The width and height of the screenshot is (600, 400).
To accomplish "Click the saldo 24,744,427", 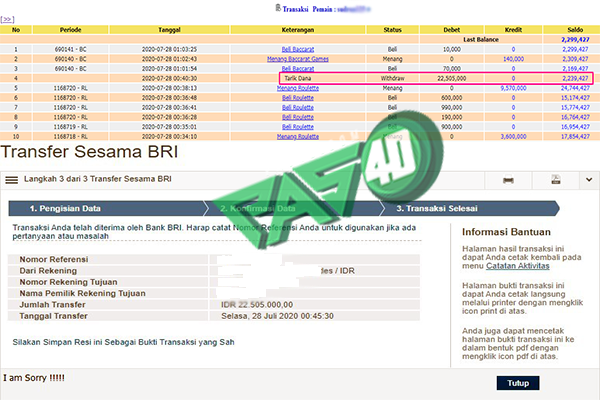I will click(575, 88).
